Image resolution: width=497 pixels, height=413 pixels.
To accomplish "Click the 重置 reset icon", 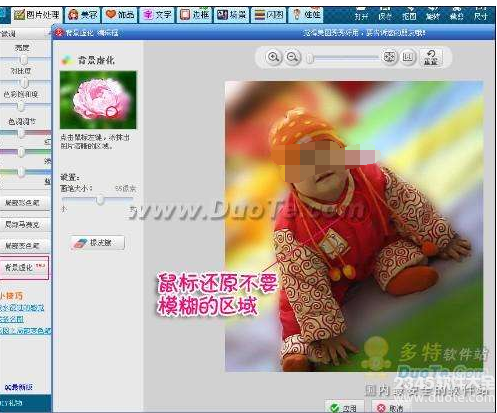I will coord(430,58).
